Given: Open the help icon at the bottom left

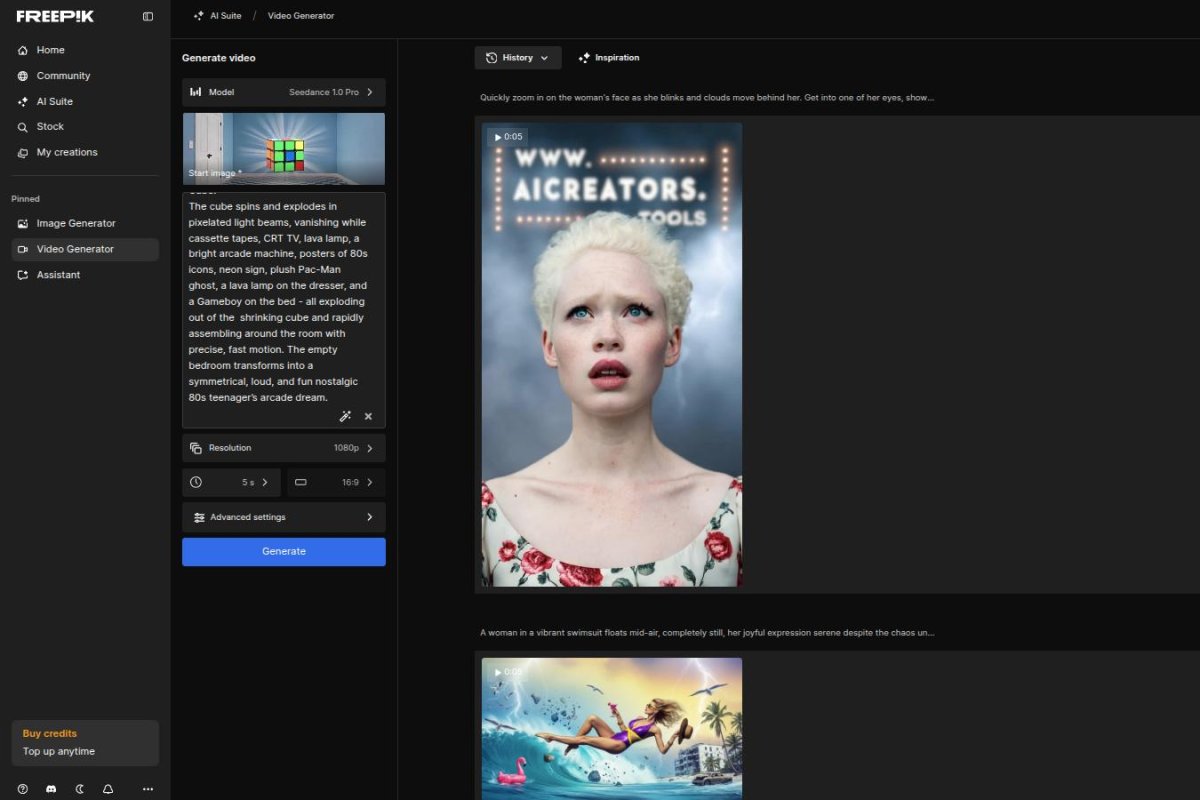Looking at the screenshot, I should (22, 788).
